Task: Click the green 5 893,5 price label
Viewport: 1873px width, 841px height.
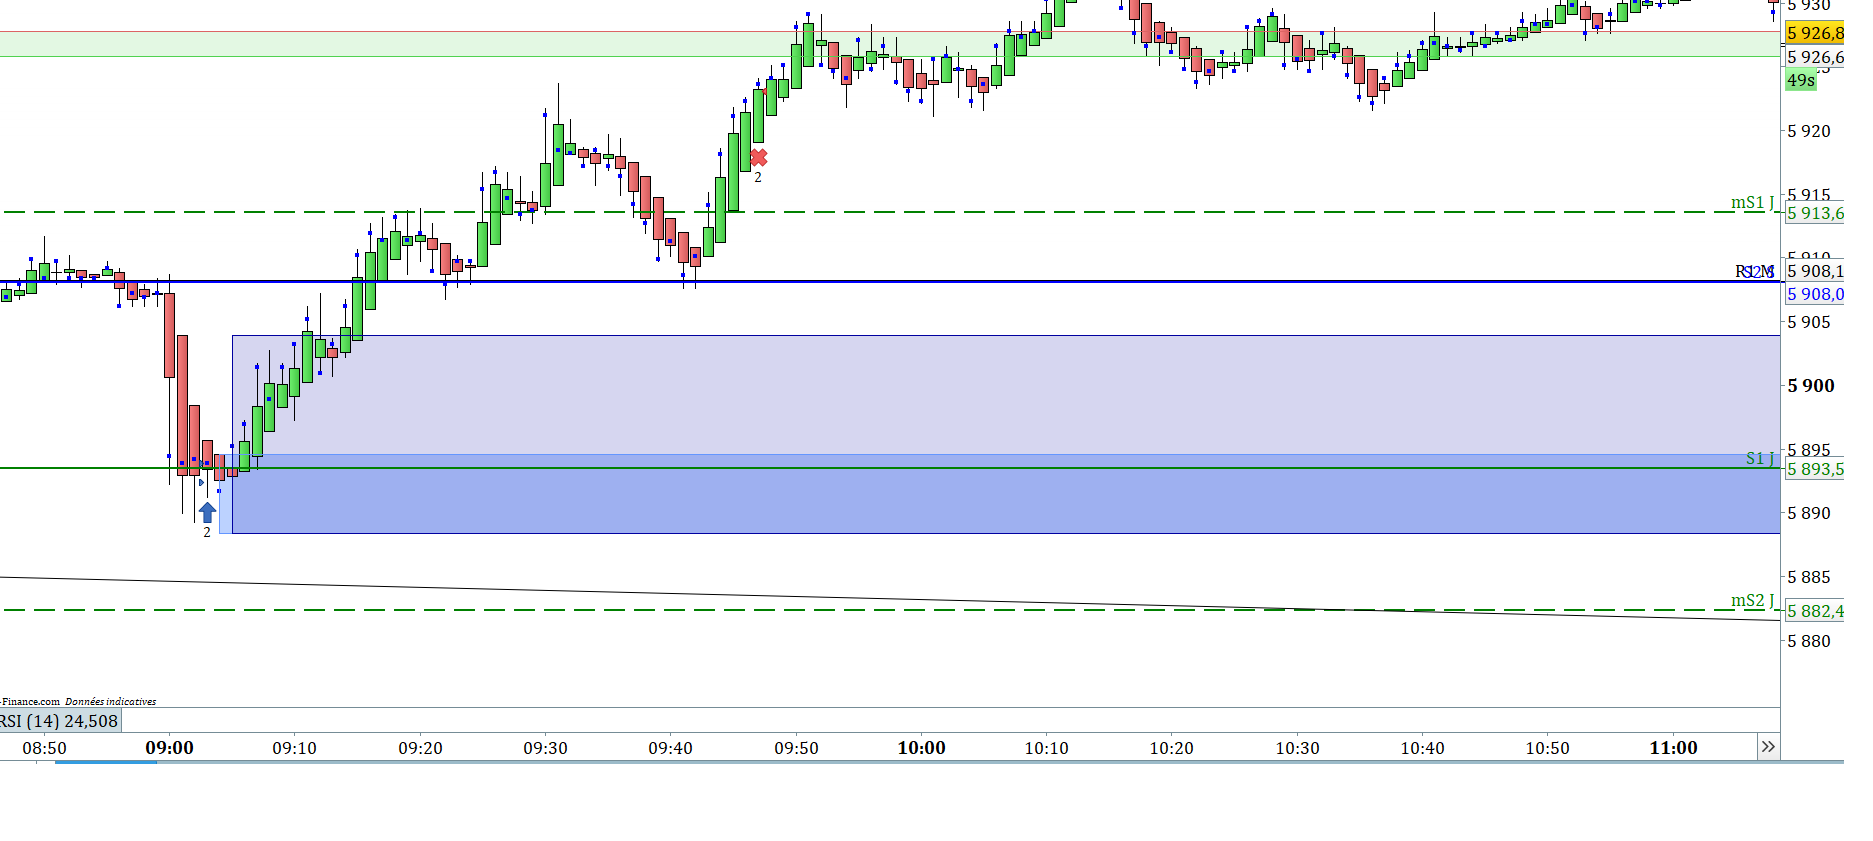Action: (x=1815, y=469)
